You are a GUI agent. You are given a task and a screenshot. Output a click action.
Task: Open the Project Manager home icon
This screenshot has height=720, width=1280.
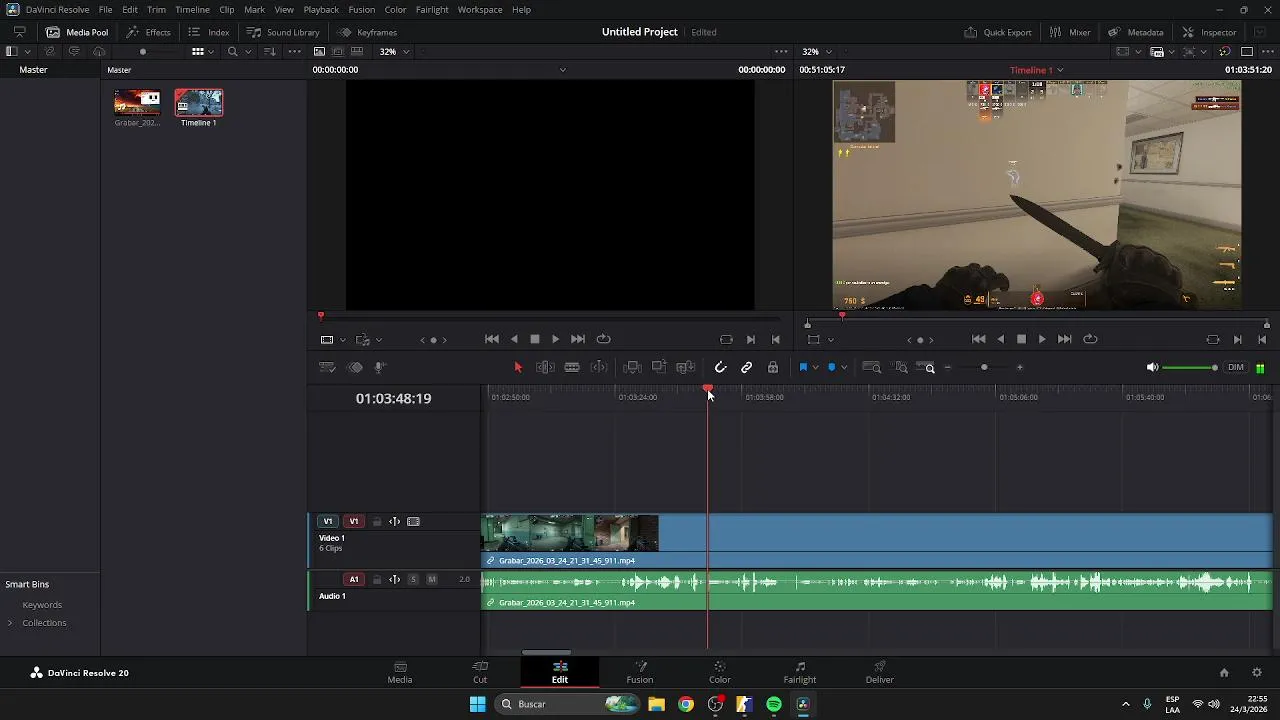[x=1224, y=673]
